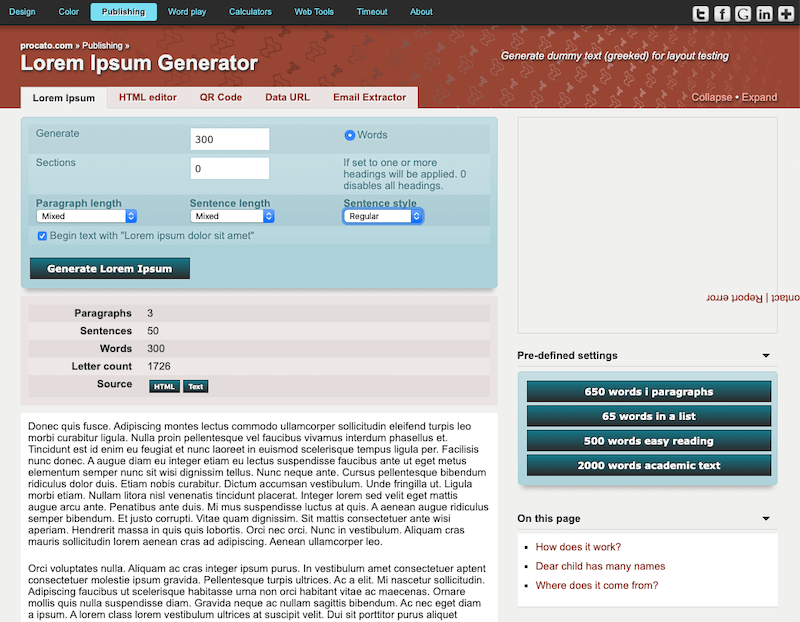The height and width of the screenshot is (622, 800).
Task: Open the Sentence style dropdown
Action: (382, 215)
